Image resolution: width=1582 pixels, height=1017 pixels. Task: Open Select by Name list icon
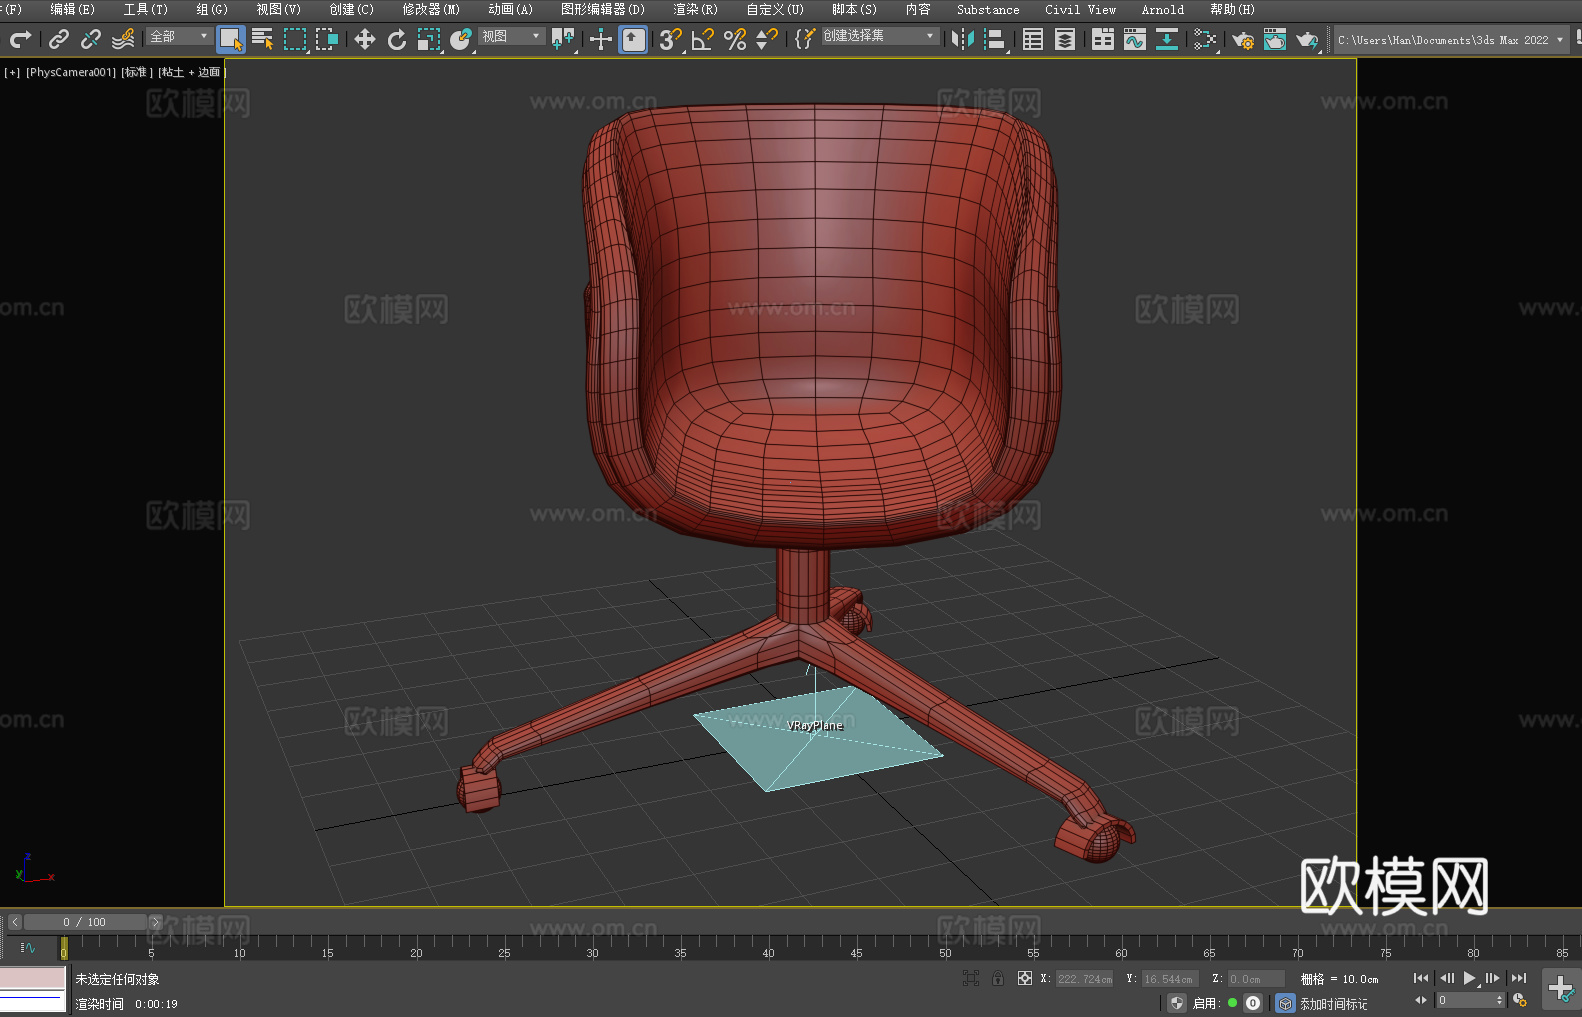[x=263, y=39]
